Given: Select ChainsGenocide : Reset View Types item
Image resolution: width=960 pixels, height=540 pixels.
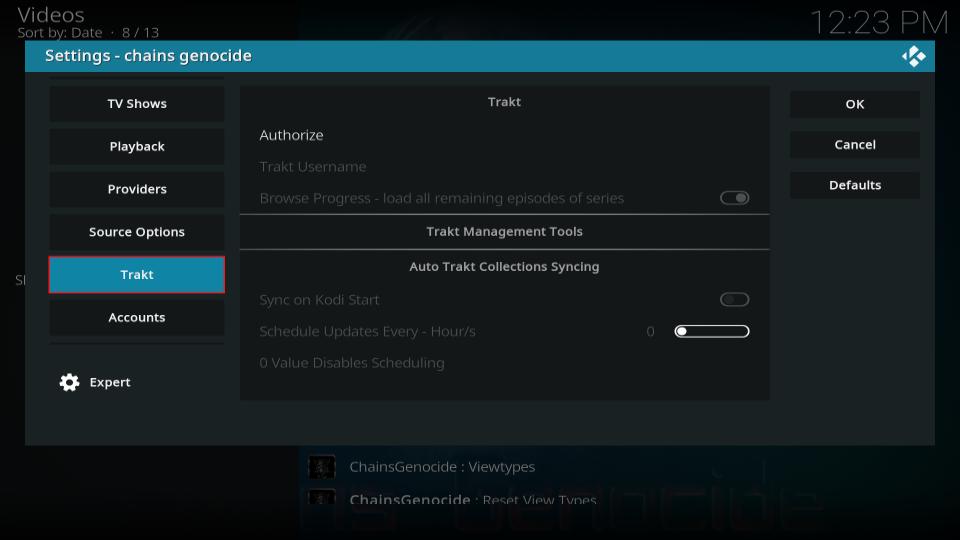Looking at the screenshot, I should click(x=473, y=500).
